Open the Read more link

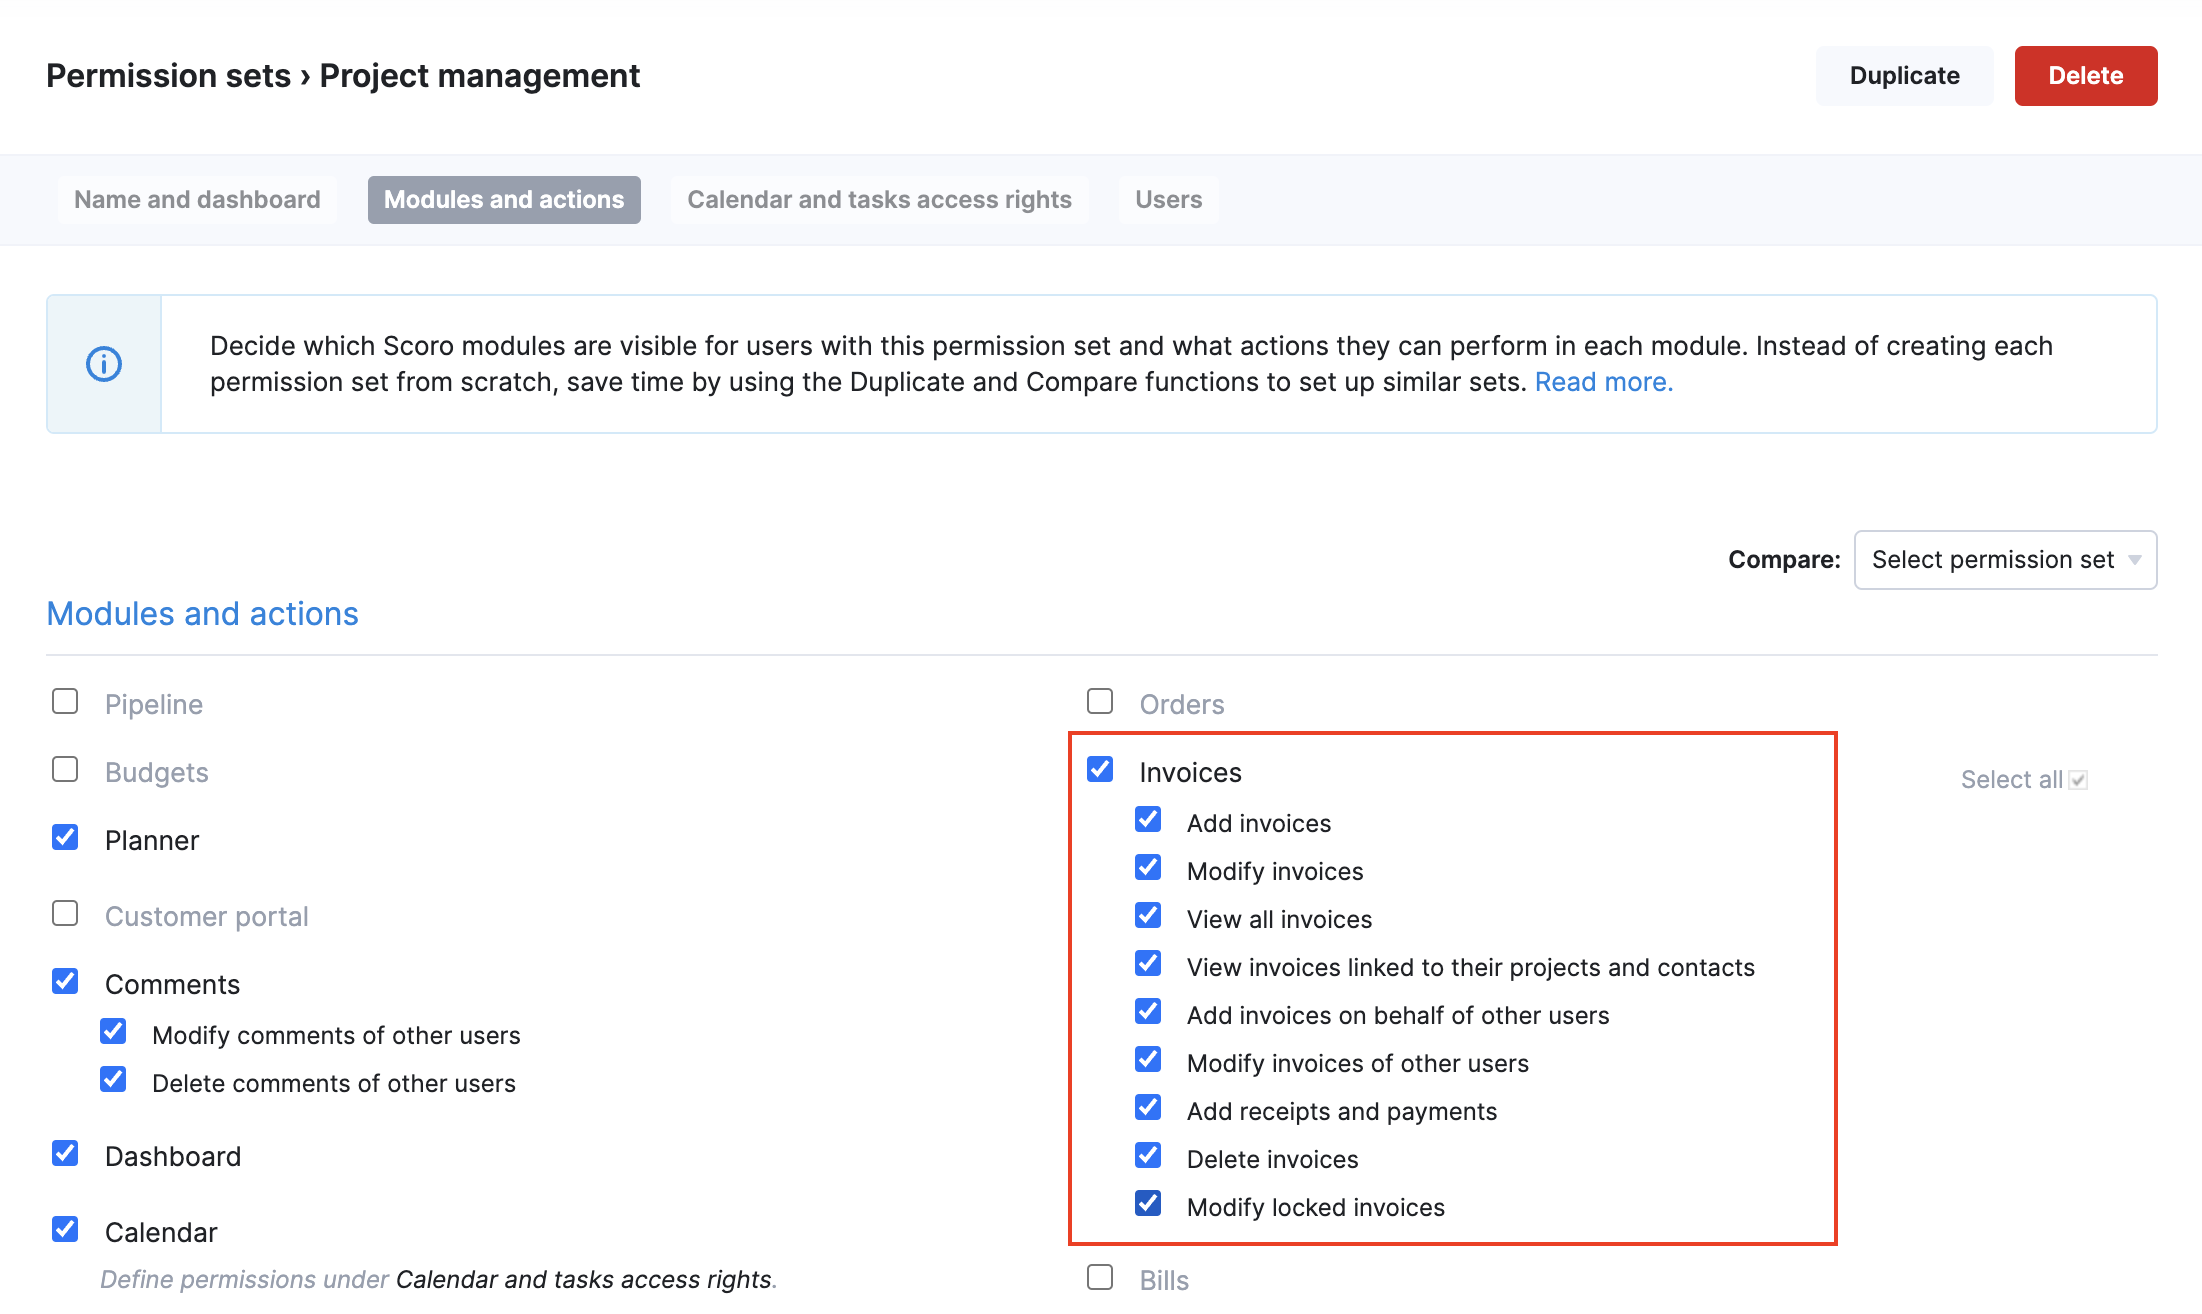[1604, 382]
